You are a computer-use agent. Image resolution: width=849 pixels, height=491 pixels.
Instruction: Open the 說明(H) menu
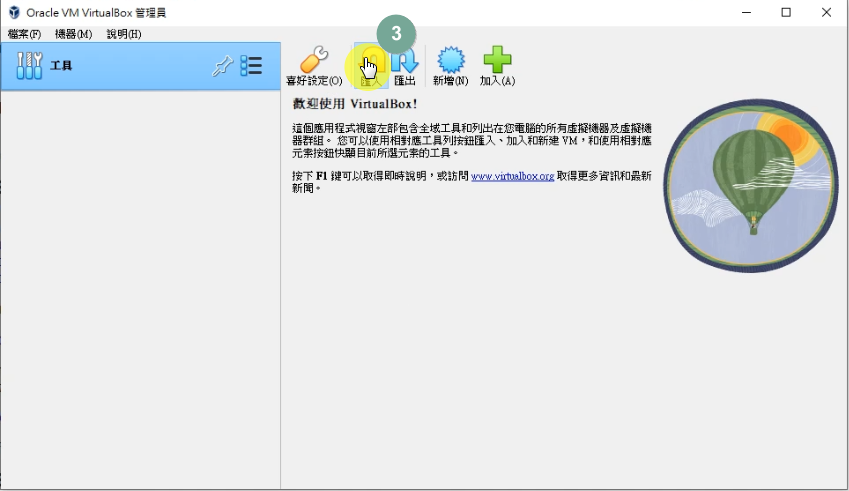[123, 34]
